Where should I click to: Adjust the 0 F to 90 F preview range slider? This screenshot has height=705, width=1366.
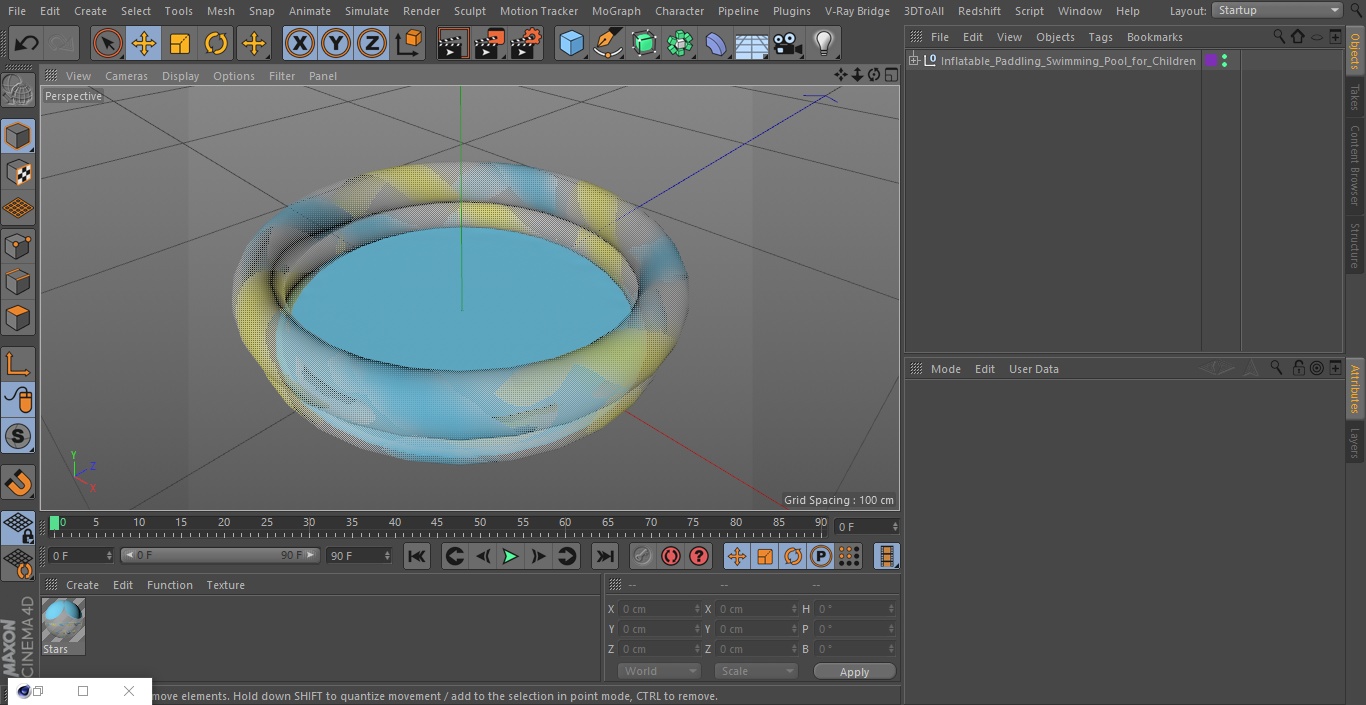(x=220, y=555)
